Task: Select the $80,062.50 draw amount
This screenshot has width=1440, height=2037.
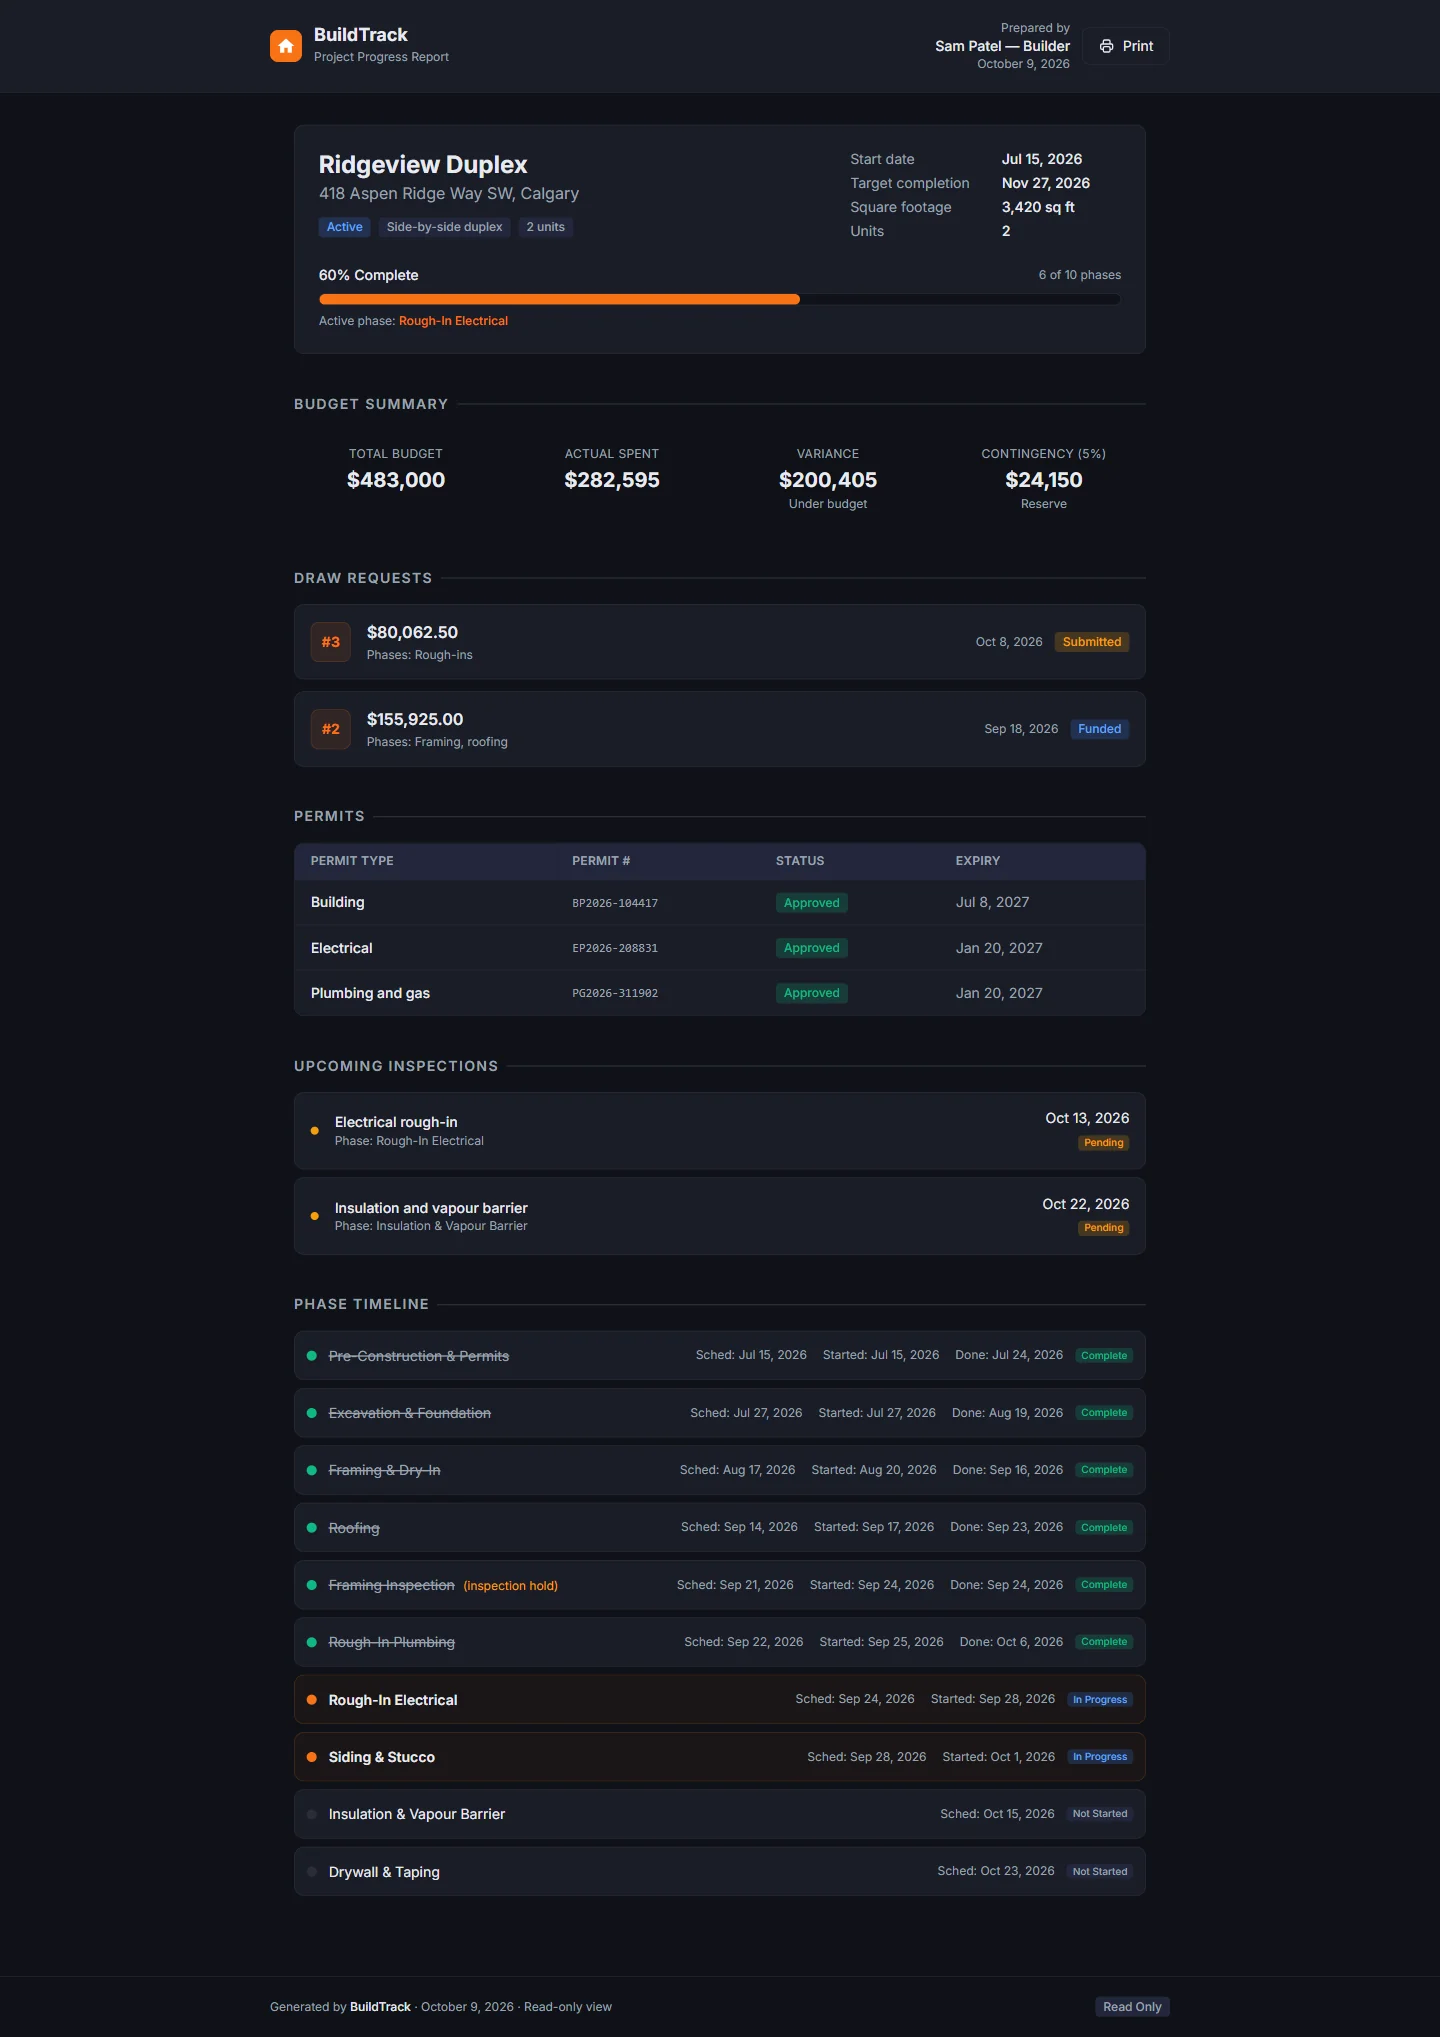Action: click(412, 632)
